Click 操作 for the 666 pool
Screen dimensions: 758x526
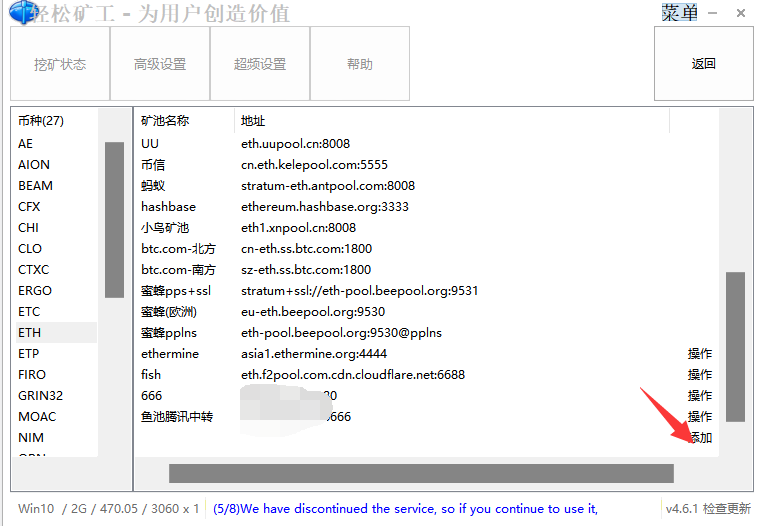tap(700, 396)
